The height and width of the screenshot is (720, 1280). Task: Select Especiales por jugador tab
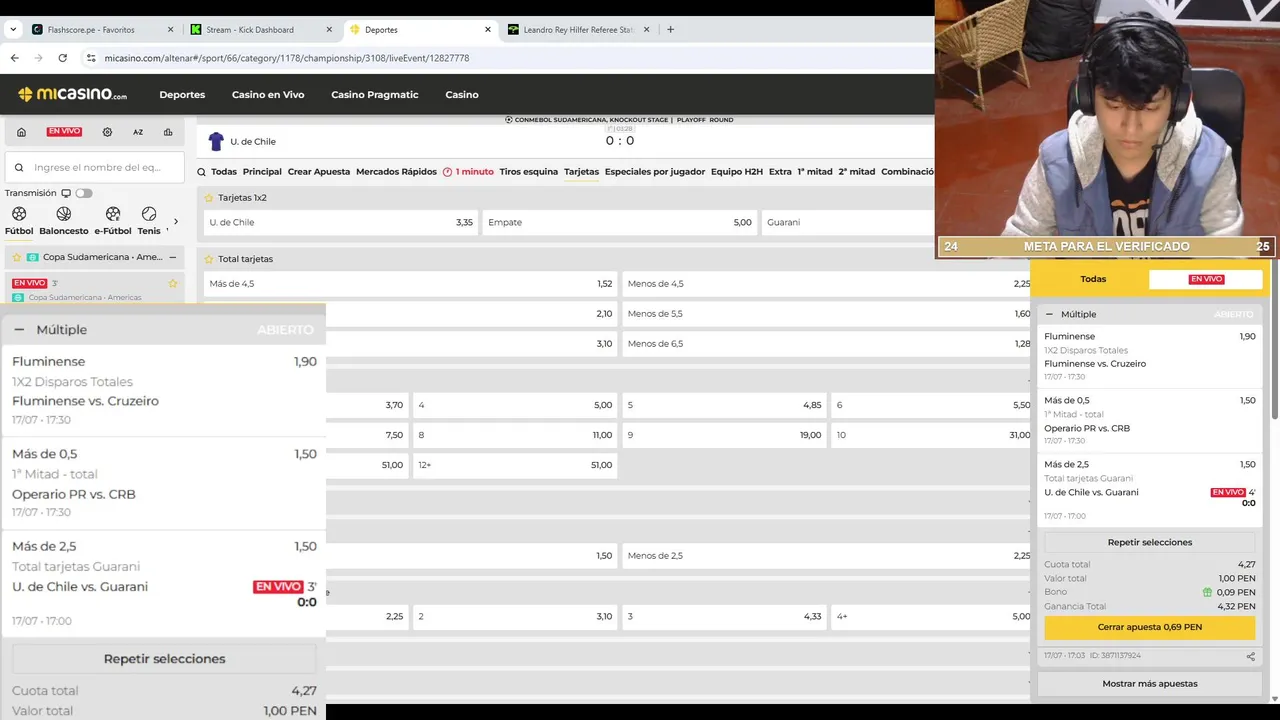click(655, 172)
